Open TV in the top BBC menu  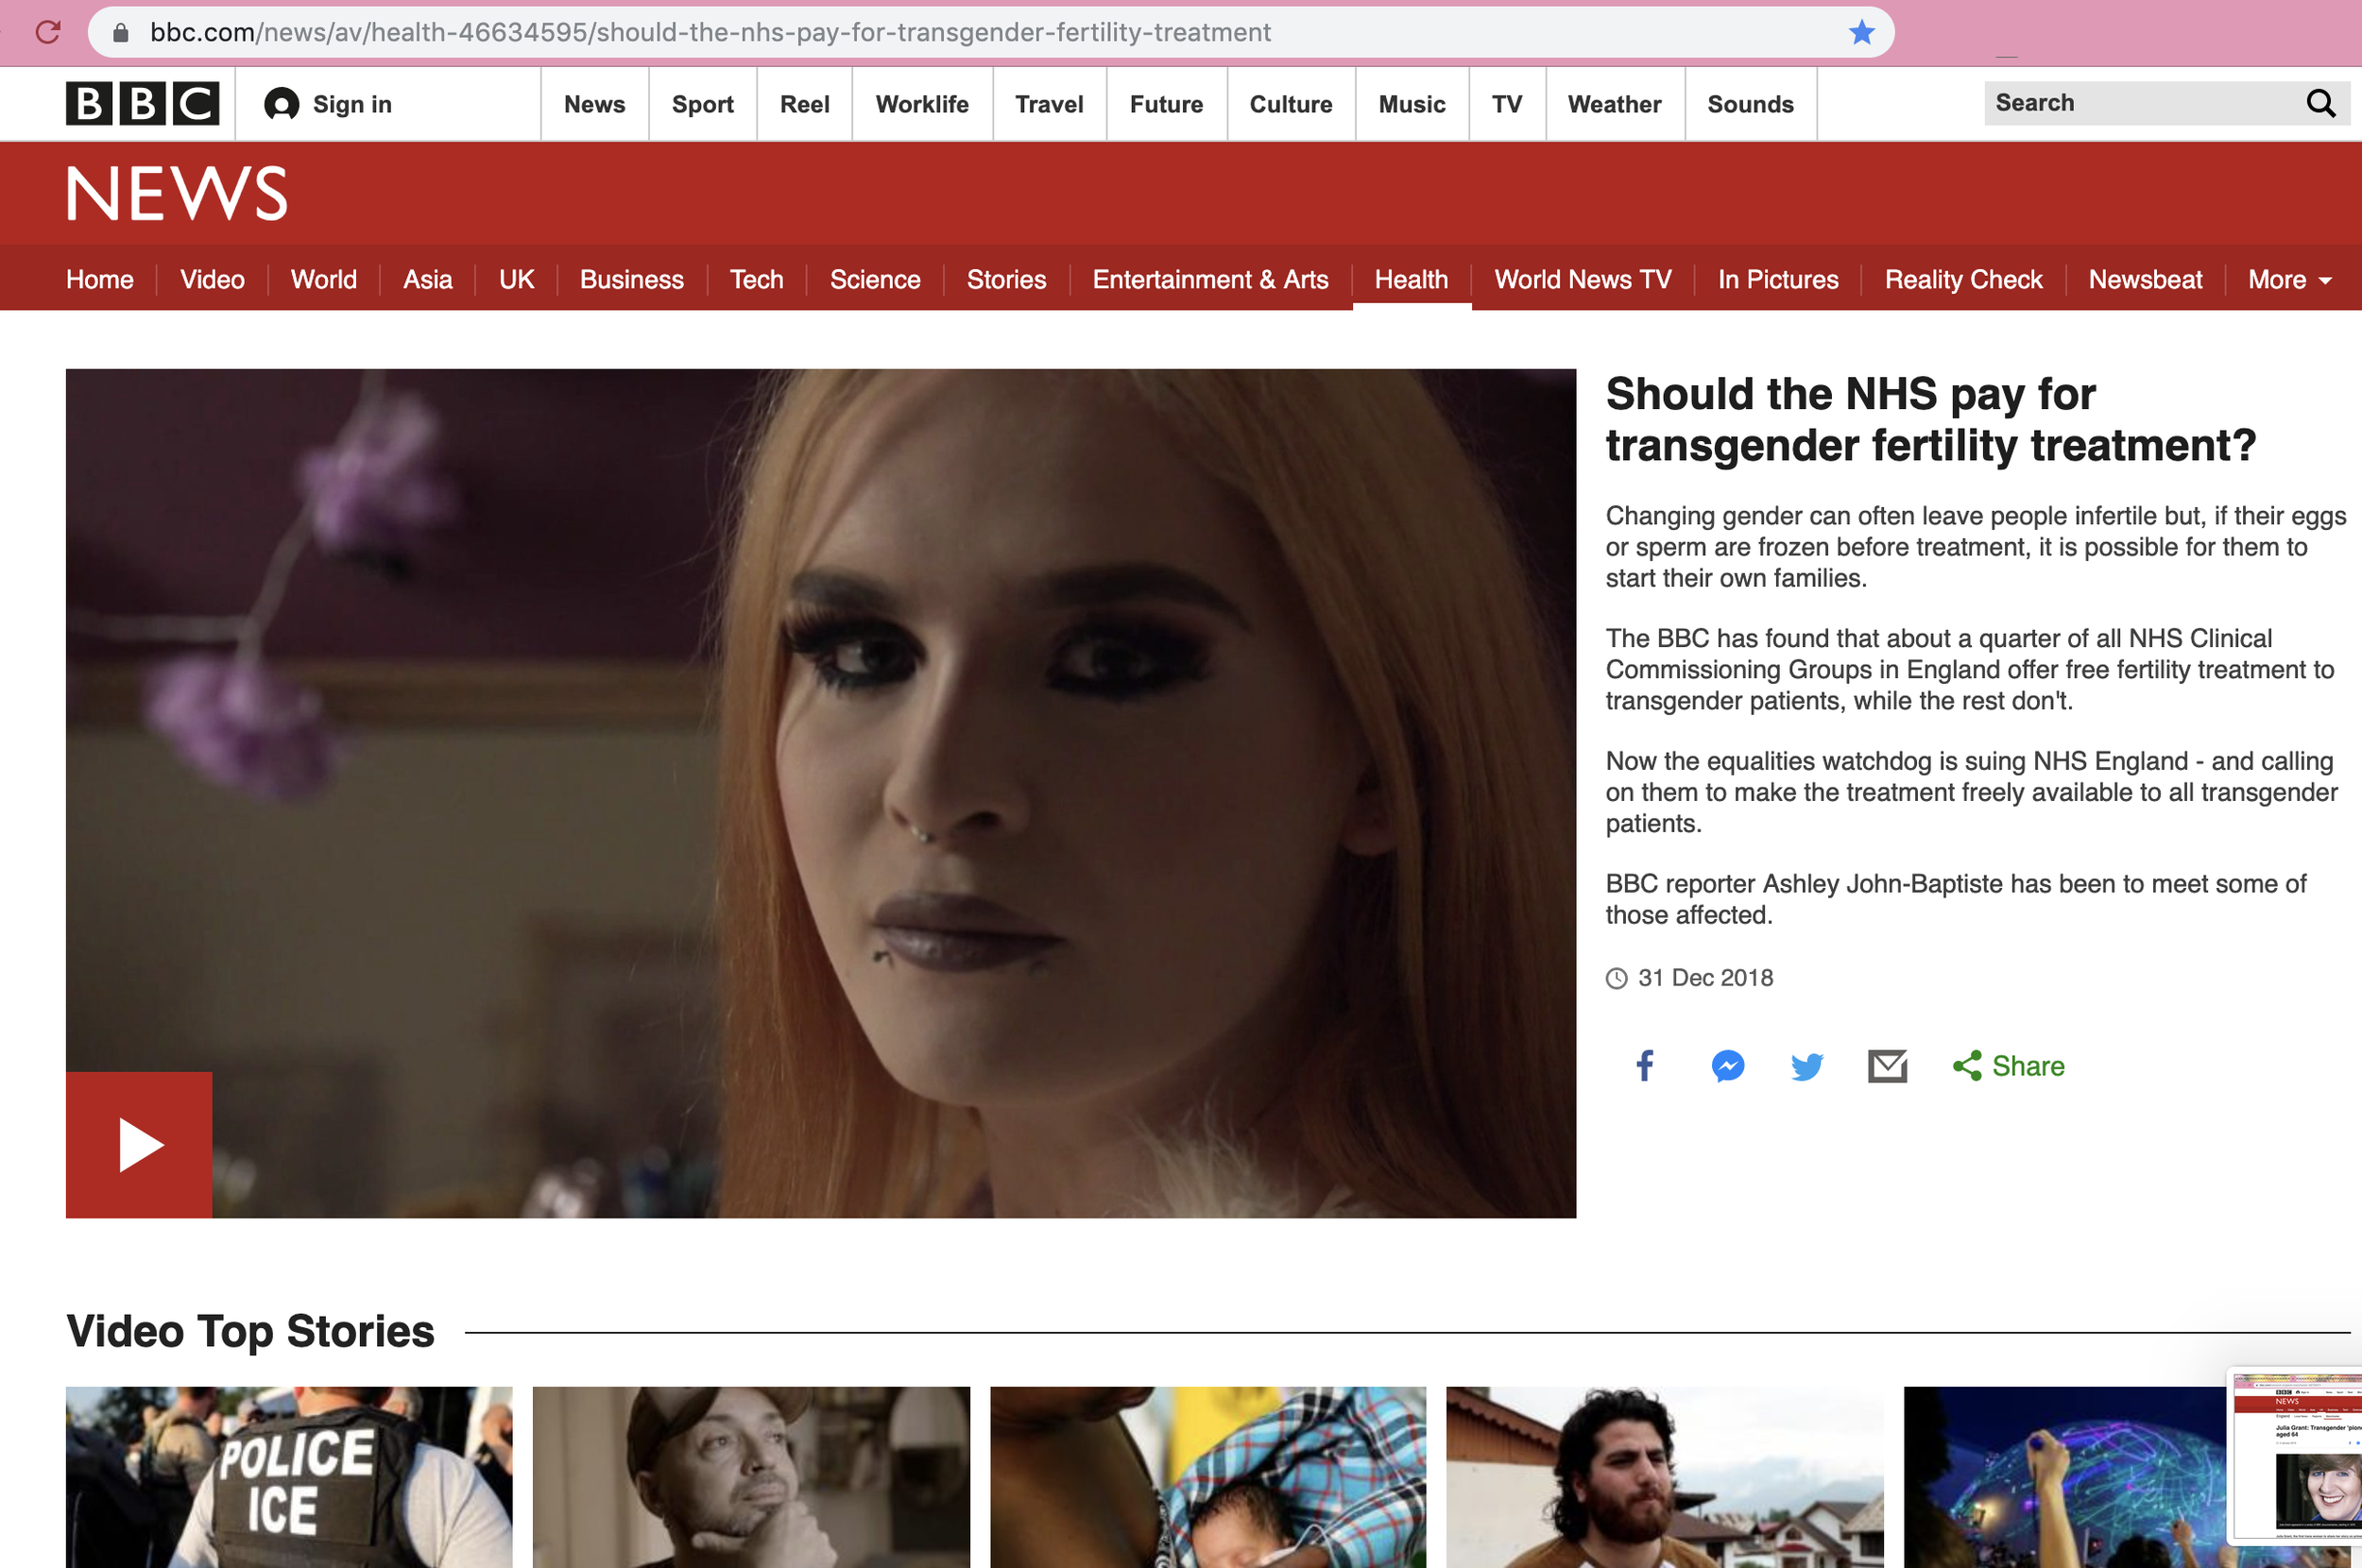1506,104
